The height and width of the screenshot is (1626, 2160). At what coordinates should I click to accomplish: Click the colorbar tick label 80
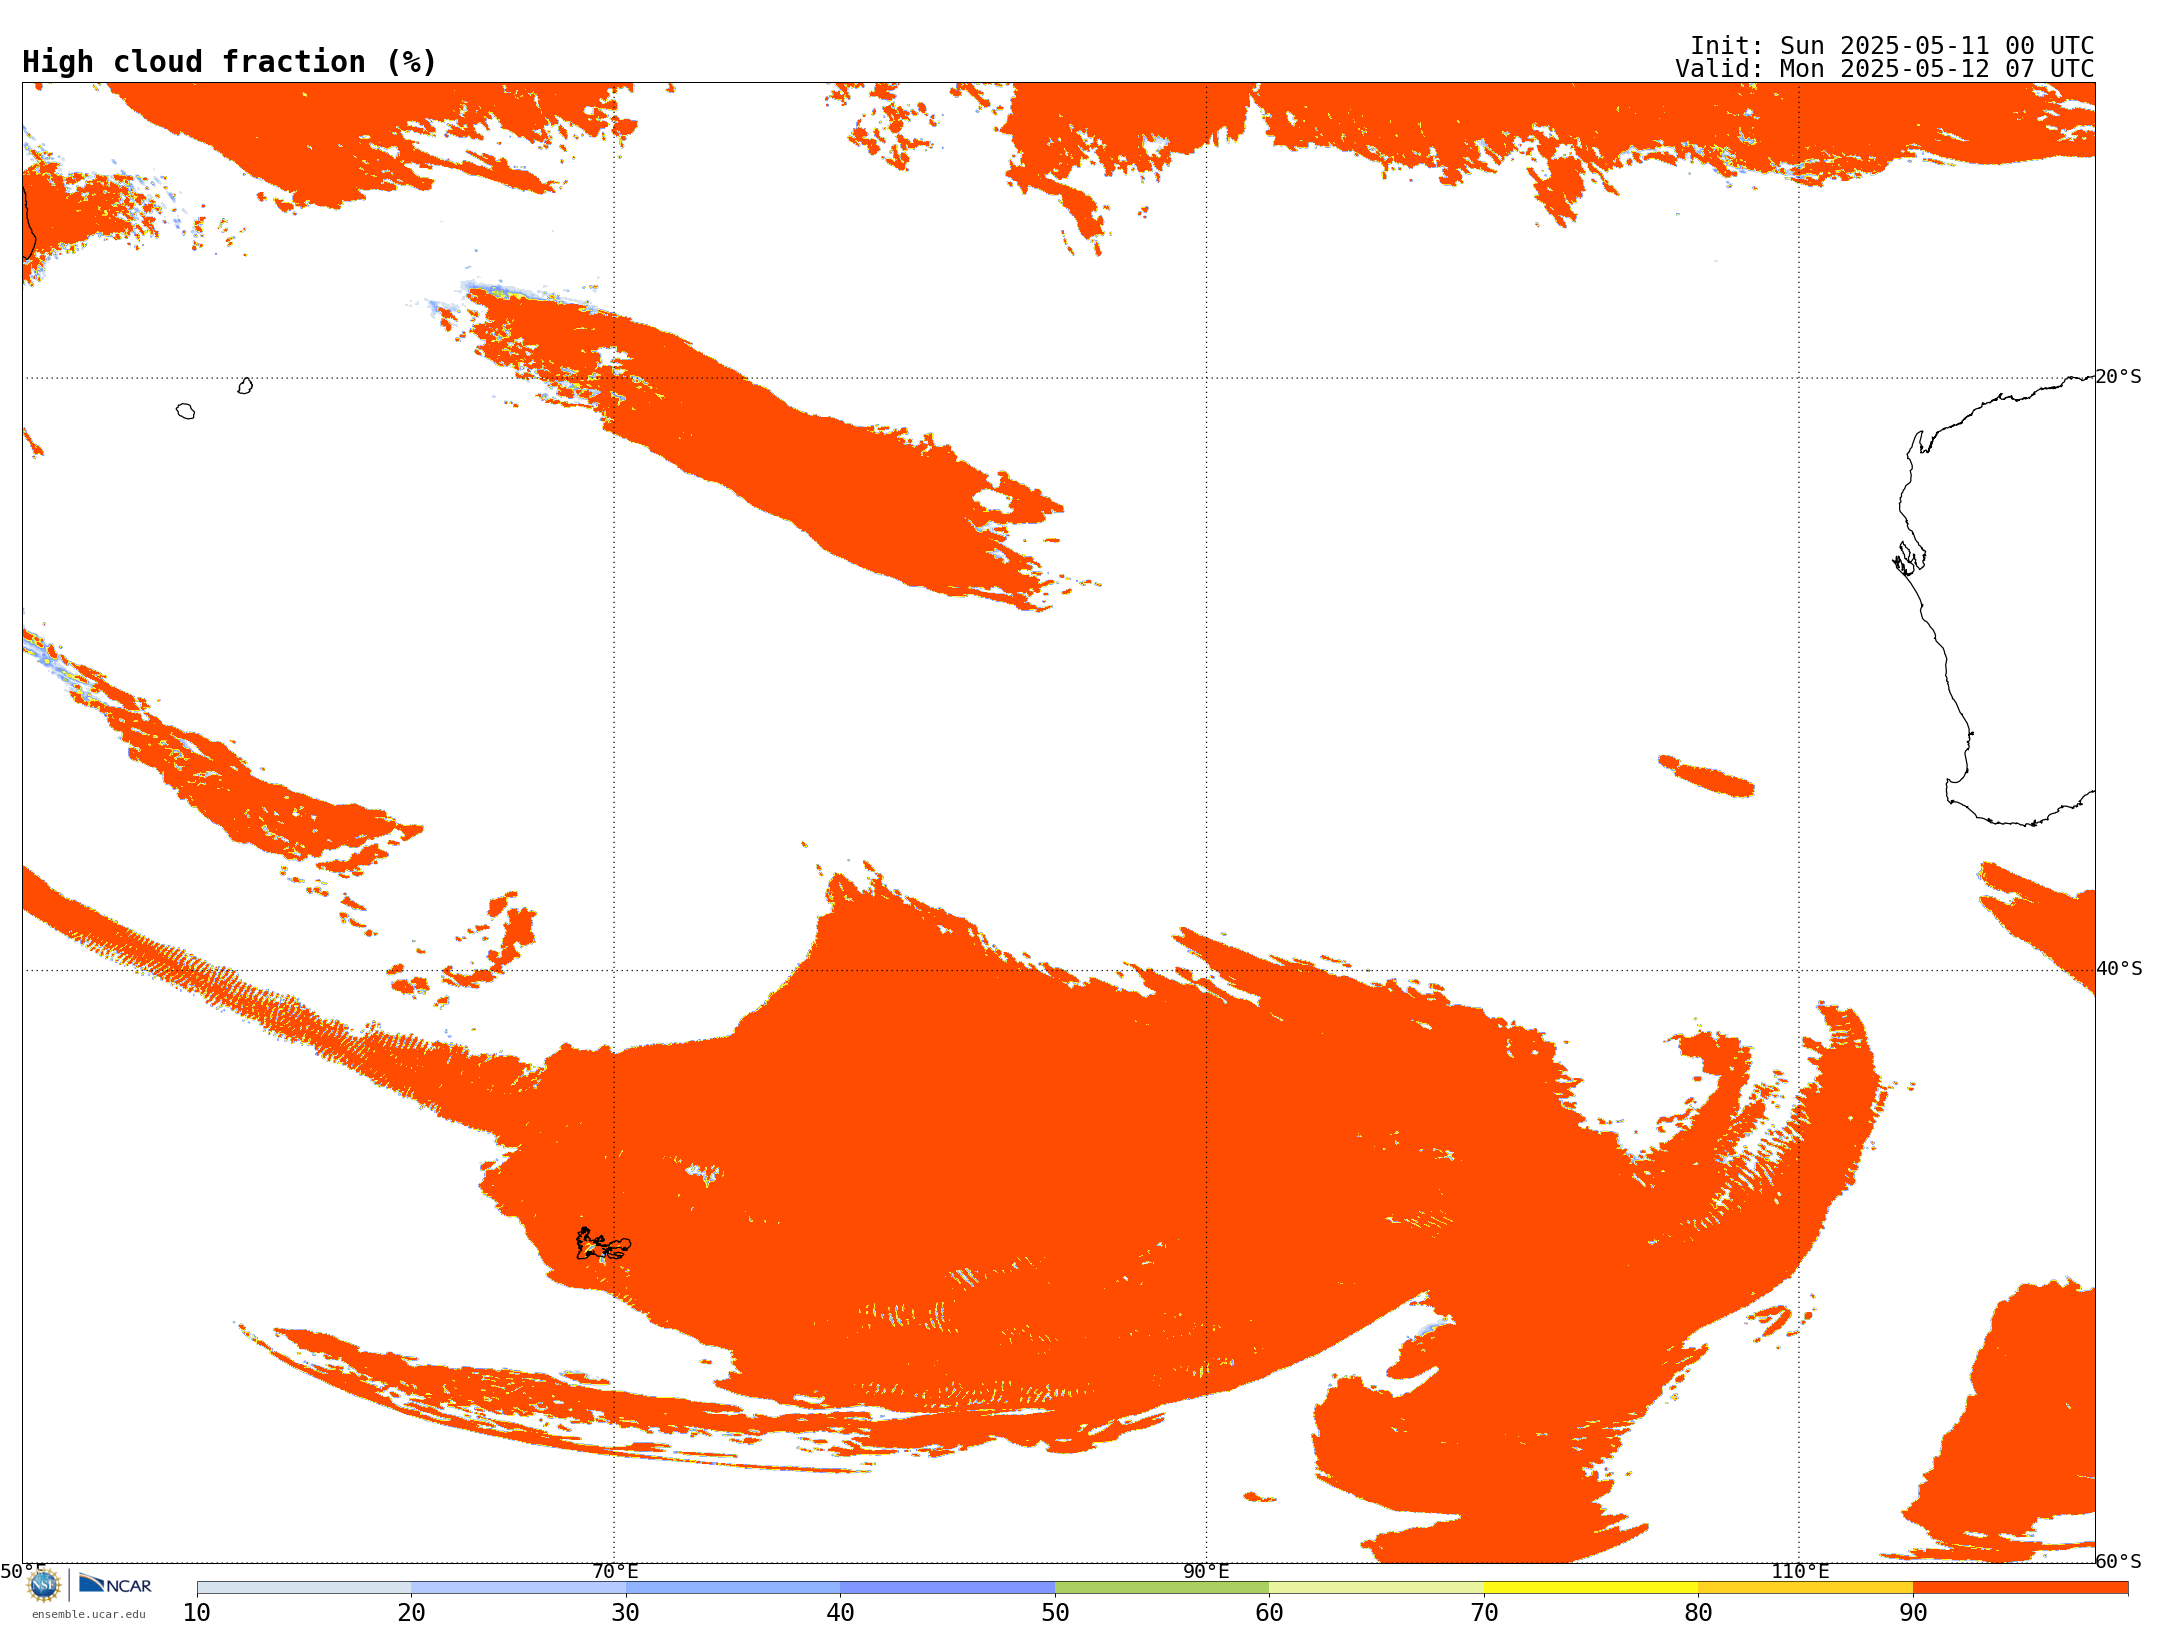[x=1699, y=1613]
